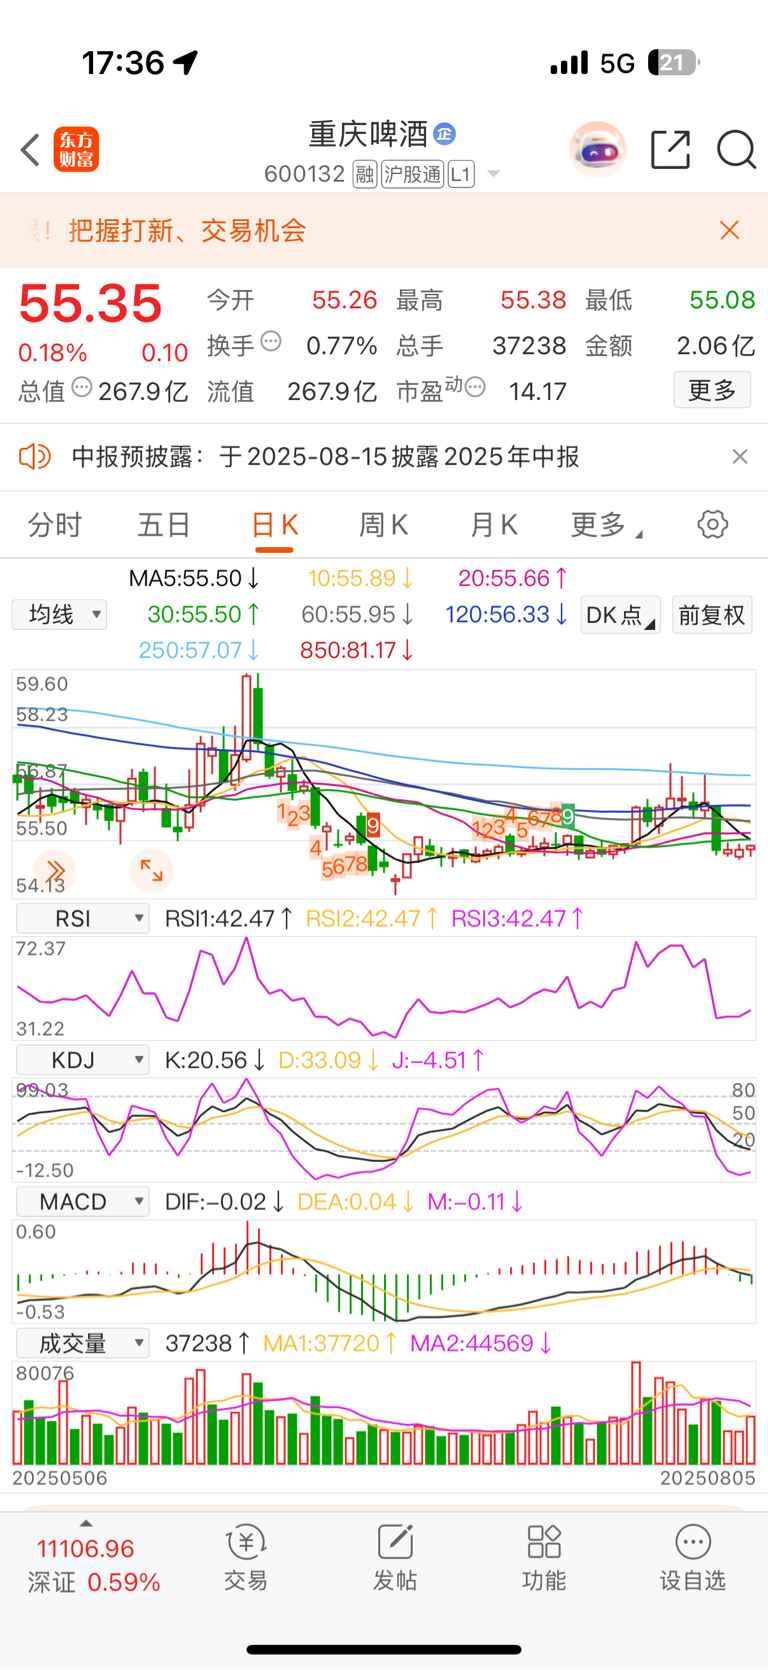Tap the back arrow icon
This screenshot has width=768, height=1670.
(30, 150)
